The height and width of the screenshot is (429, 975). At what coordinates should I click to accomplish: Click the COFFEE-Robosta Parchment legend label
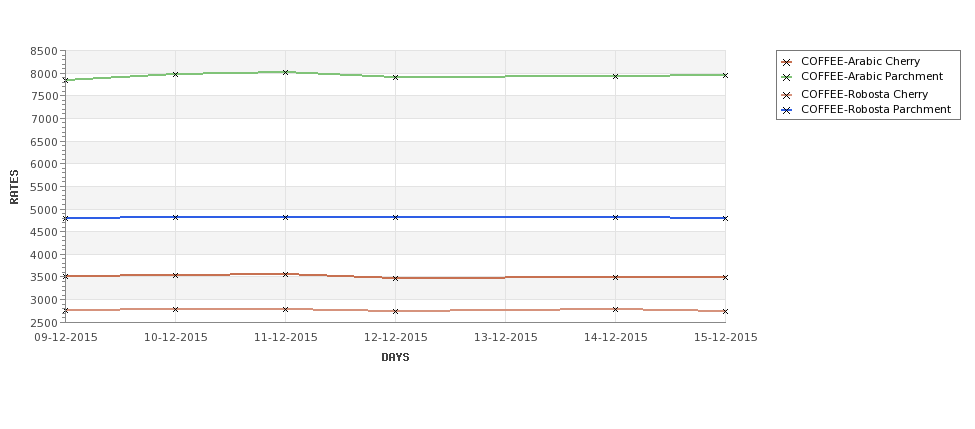tap(876, 109)
